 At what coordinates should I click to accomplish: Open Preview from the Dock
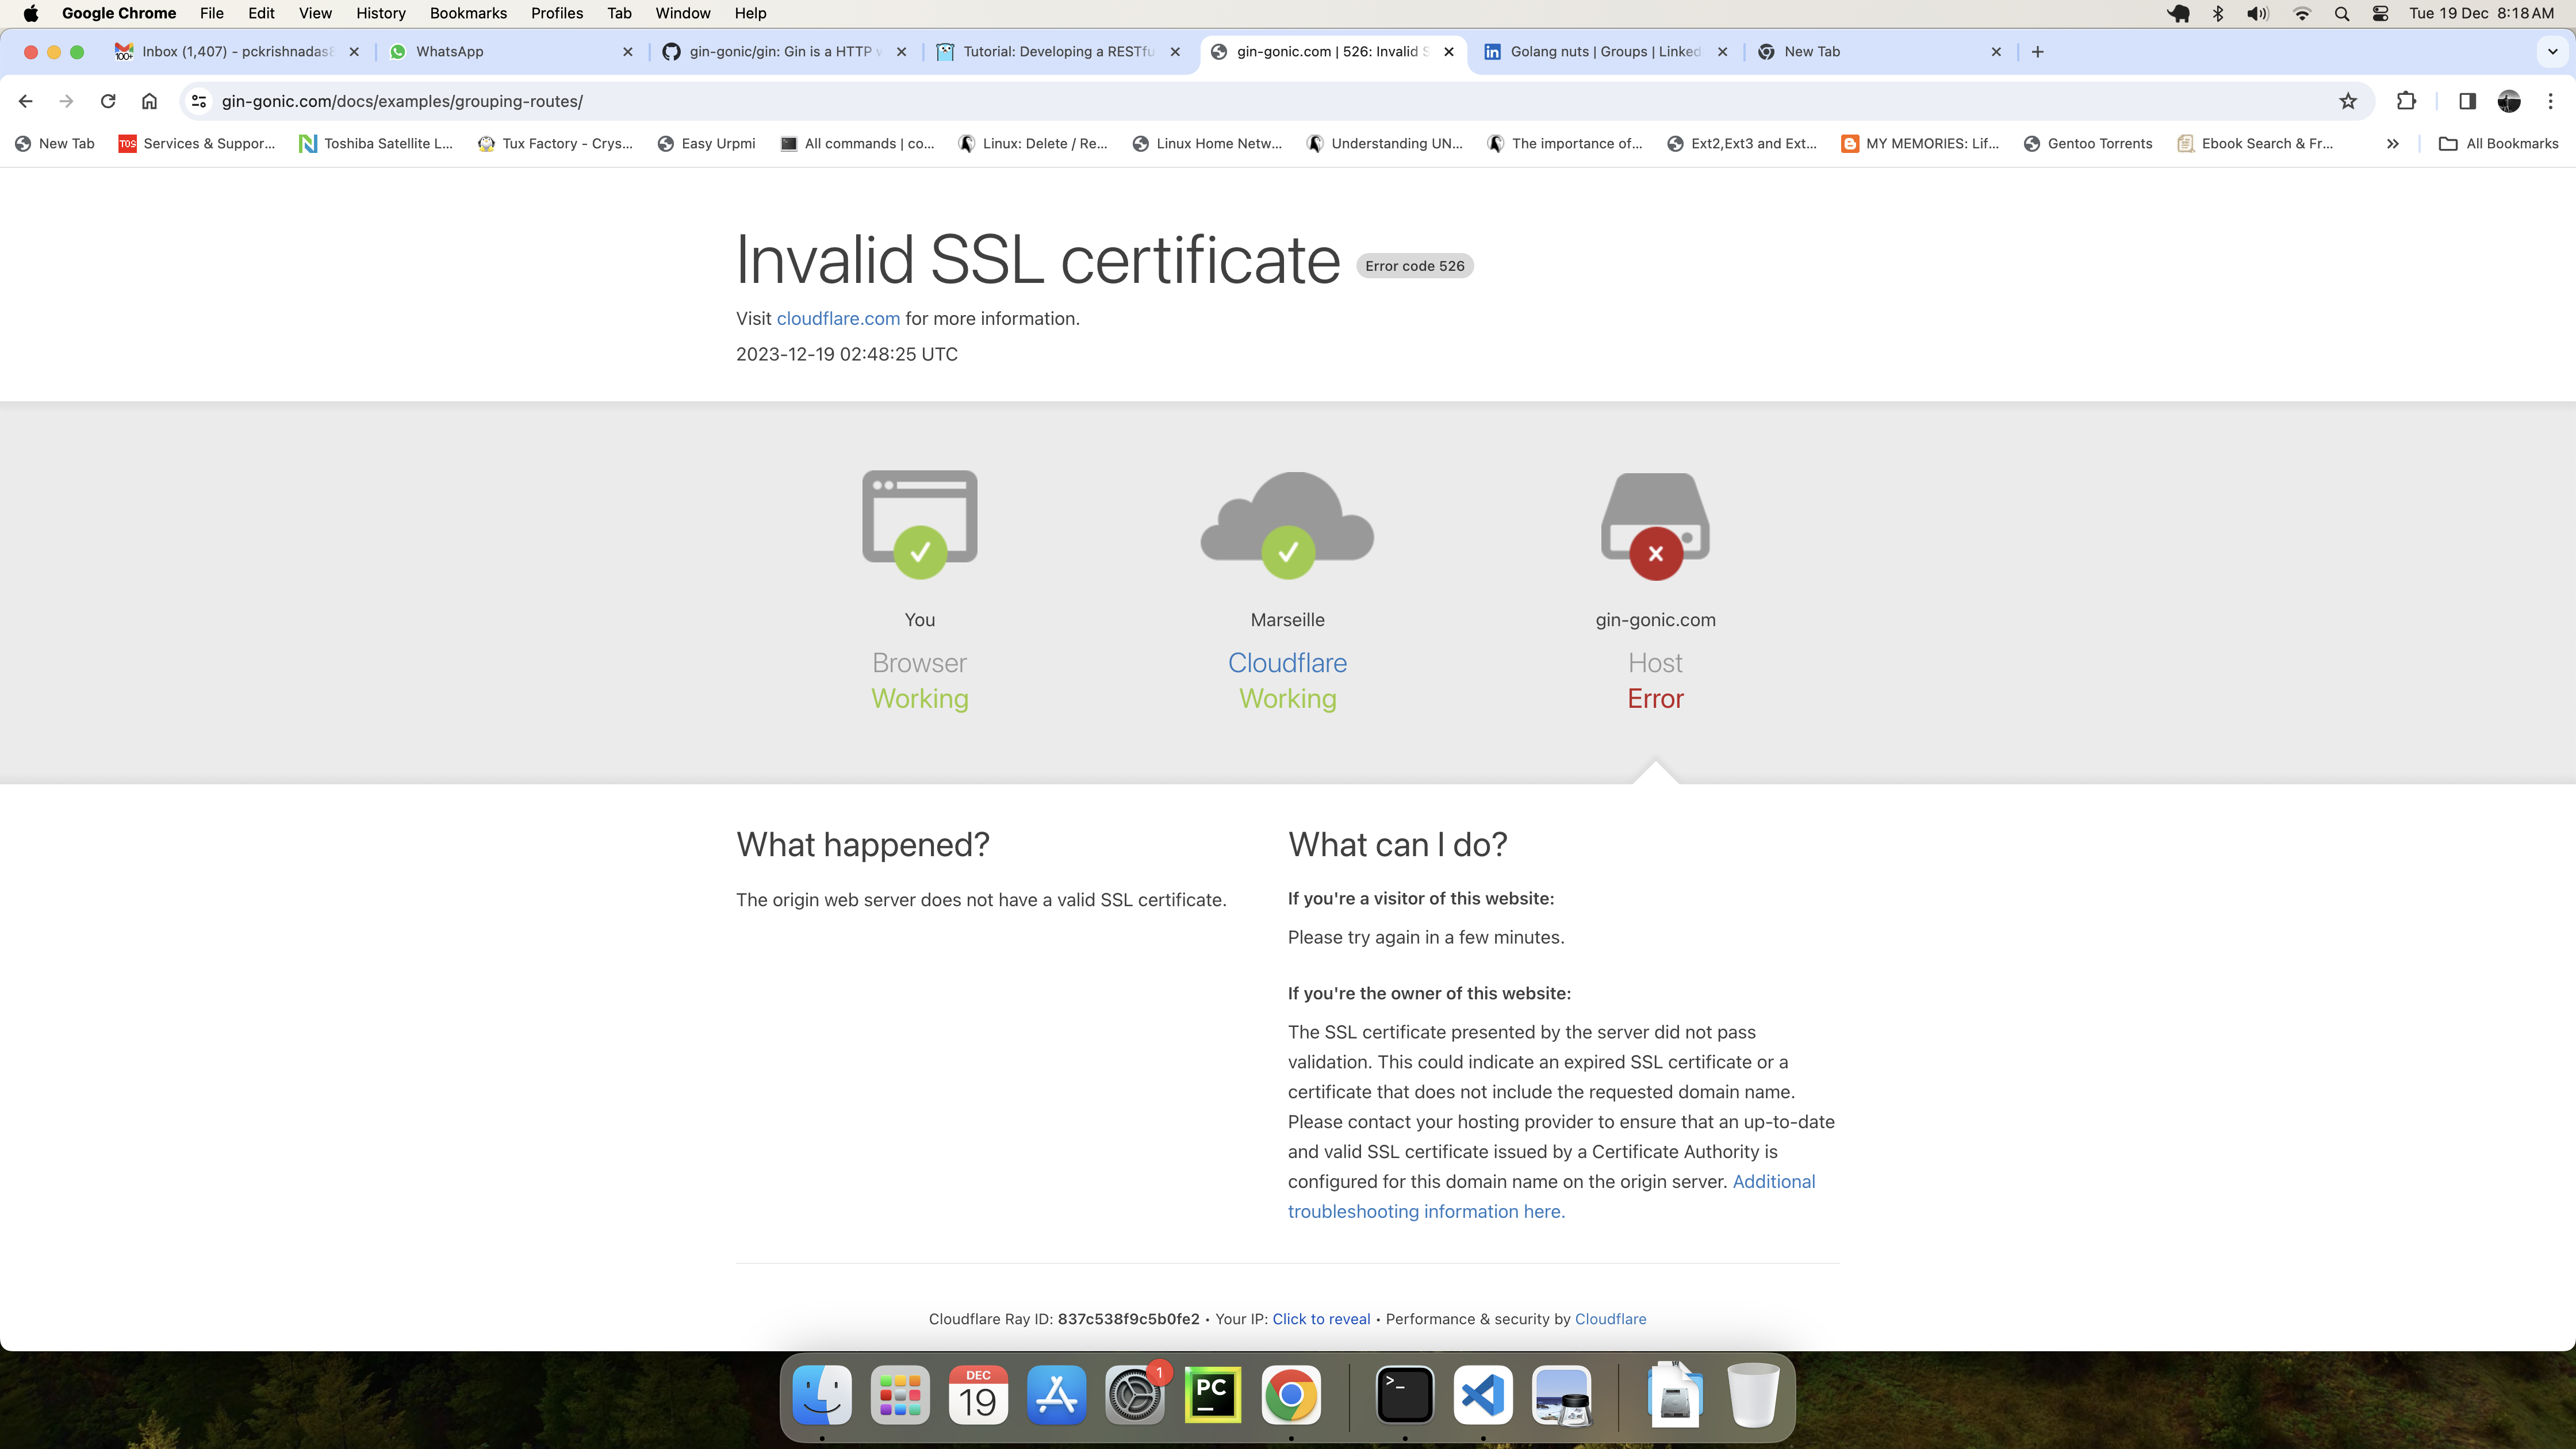[x=1561, y=1395]
